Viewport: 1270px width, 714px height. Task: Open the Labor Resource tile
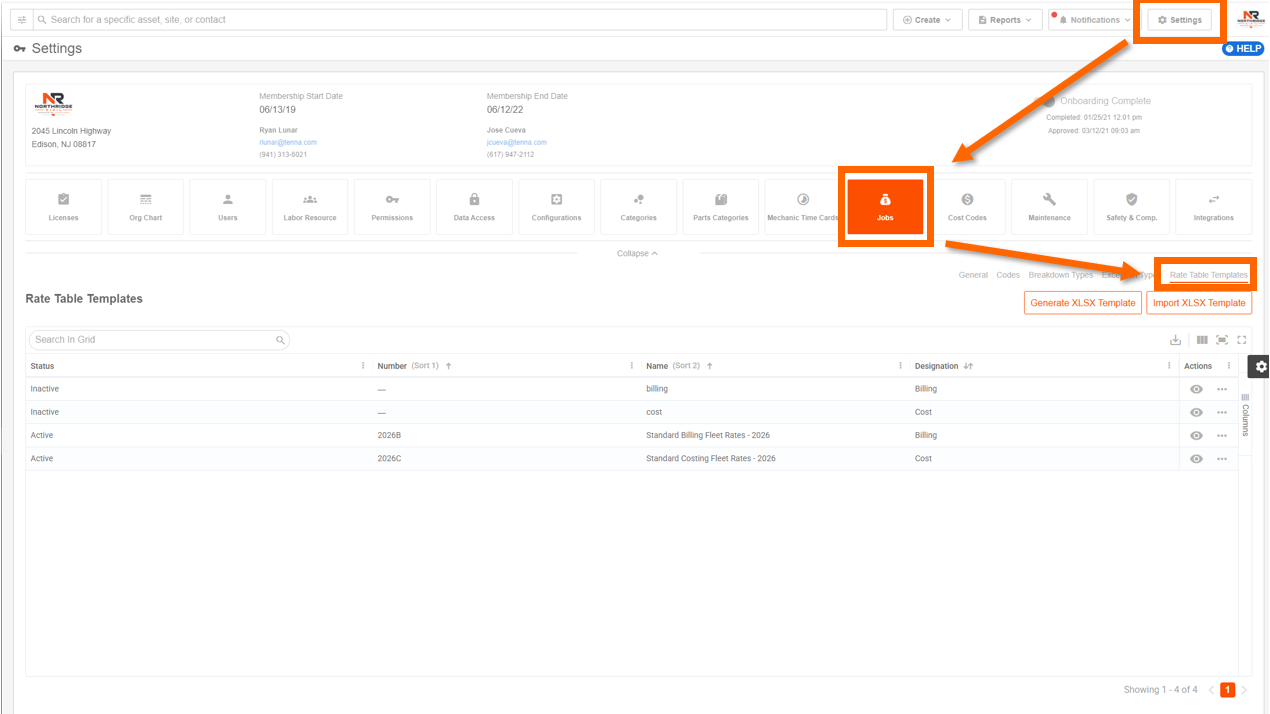point(310,207)
